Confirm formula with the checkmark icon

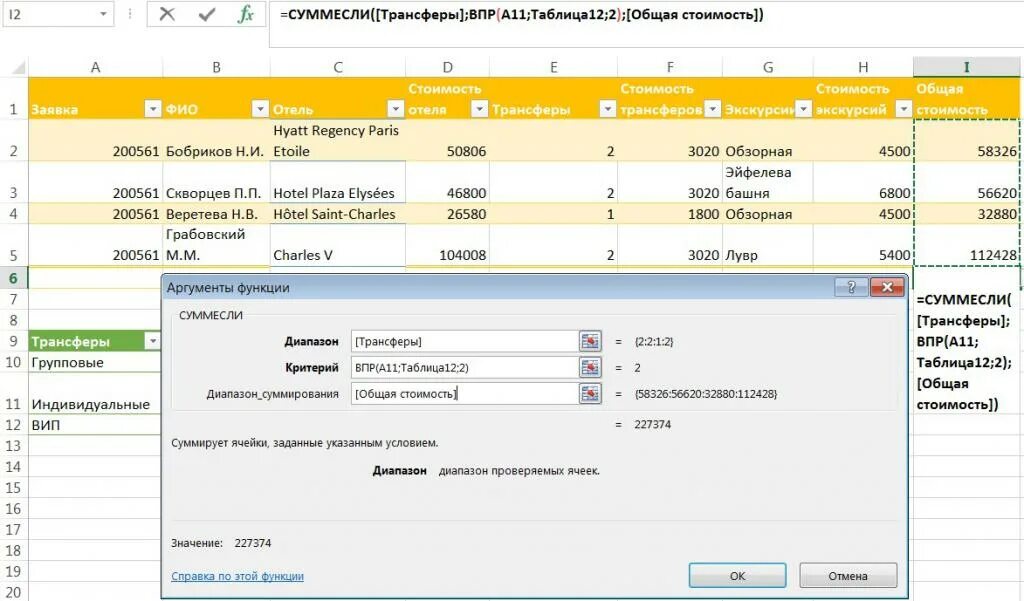pyautogui.click(x=207, y=14)
